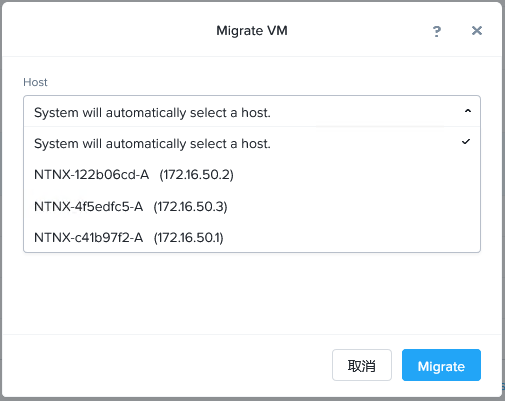
Task: Close the Migrate VM dialog
Action: pyautogui.click(x=477, y=31)
